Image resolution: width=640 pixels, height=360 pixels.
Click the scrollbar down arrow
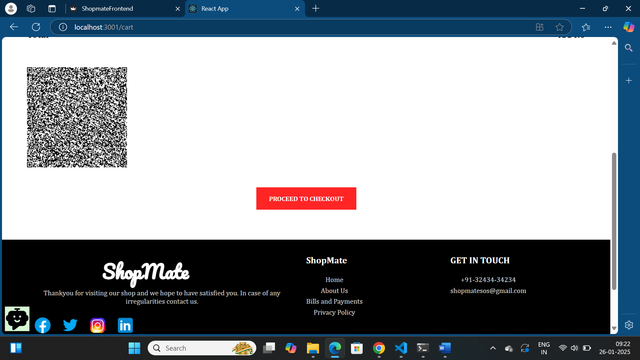point(614,328)
